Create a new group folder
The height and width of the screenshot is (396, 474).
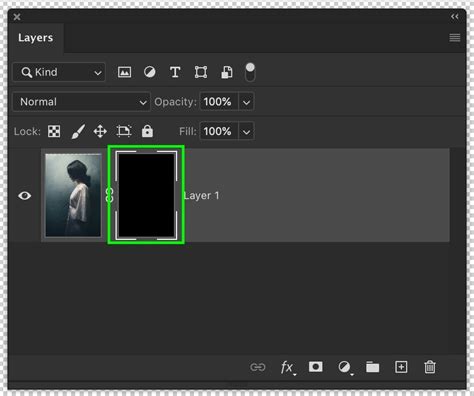click(372, 367)
